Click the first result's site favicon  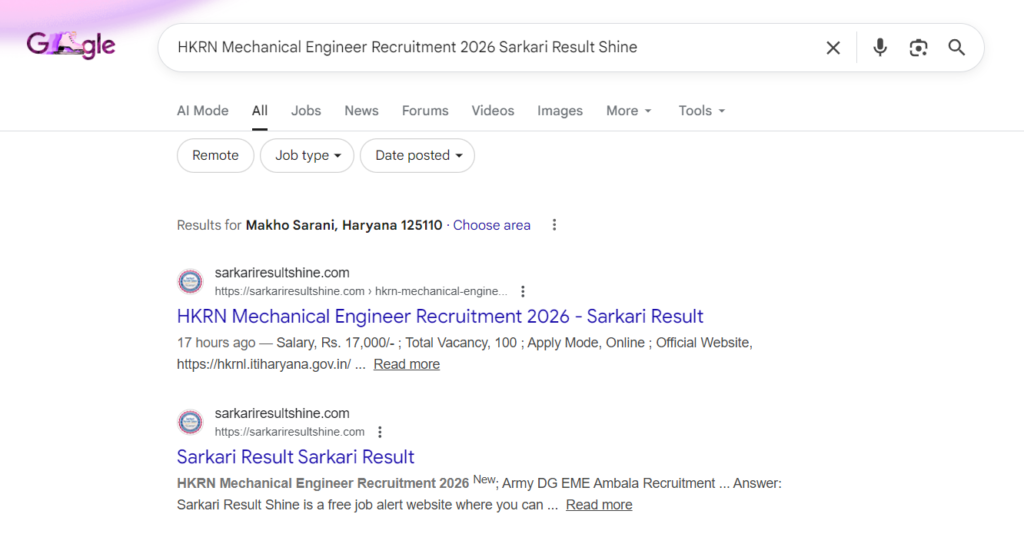tap(190, 281)
